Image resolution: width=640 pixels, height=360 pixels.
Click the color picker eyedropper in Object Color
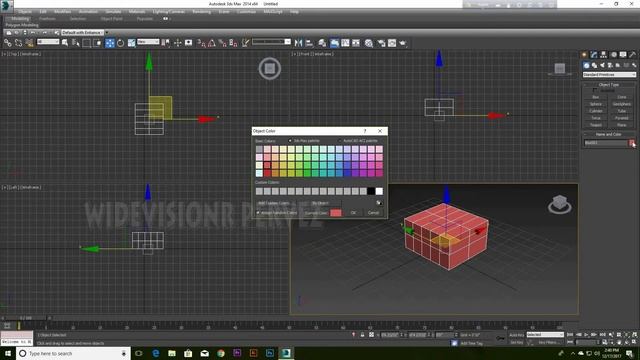coord(379,203)
